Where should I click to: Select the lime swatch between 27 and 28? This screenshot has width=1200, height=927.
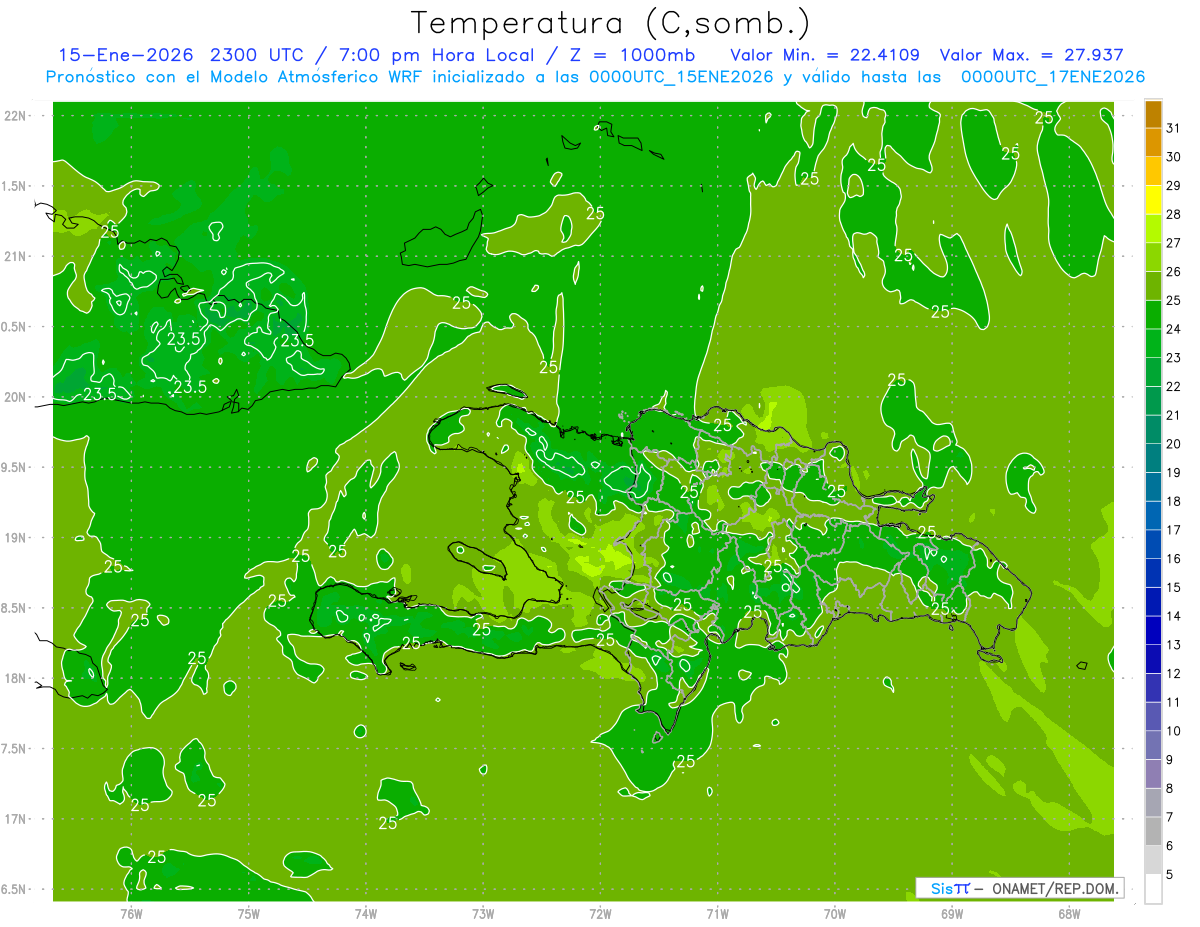click(1153, 229)
